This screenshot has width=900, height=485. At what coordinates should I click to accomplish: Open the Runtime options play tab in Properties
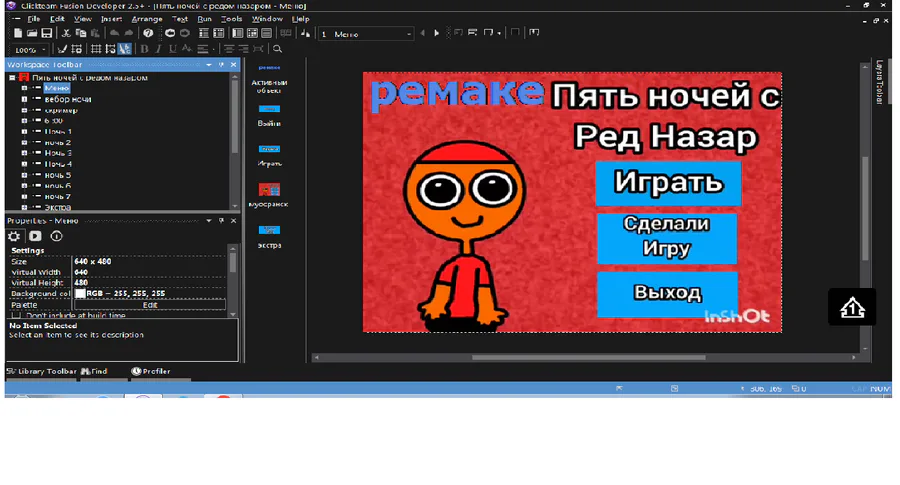coord(35,236)
